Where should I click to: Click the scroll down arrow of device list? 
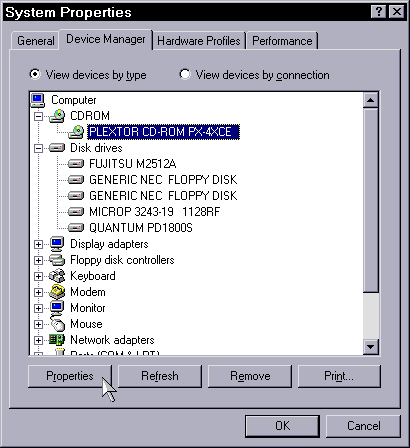click(x=371, y=347)
